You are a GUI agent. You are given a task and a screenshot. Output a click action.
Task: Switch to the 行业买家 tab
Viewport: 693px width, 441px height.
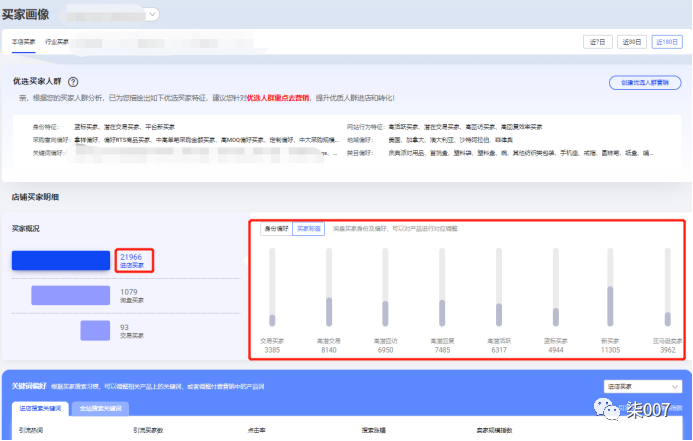click(x=58, y=42)
